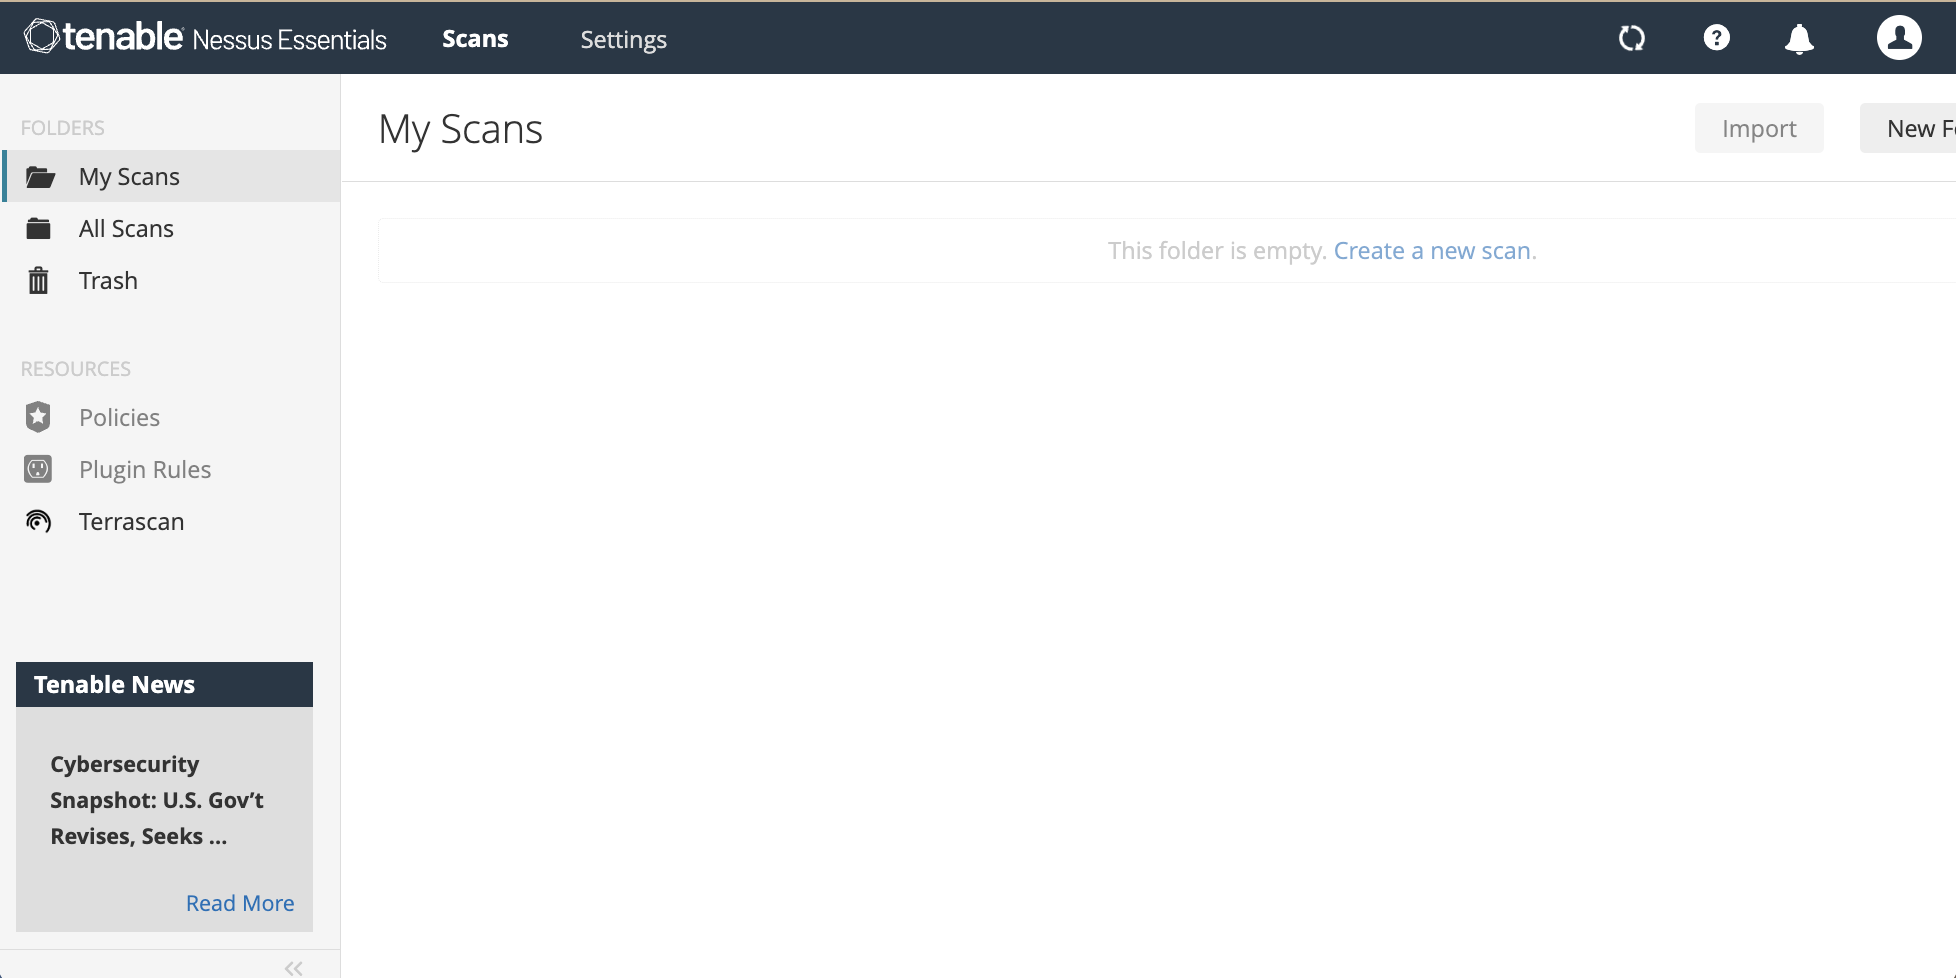Image resolution: width=1956 pixels, height=978 pixels.
Task: Click the Cybersecurity Snapshot news headline
Action: click(157, 800)
